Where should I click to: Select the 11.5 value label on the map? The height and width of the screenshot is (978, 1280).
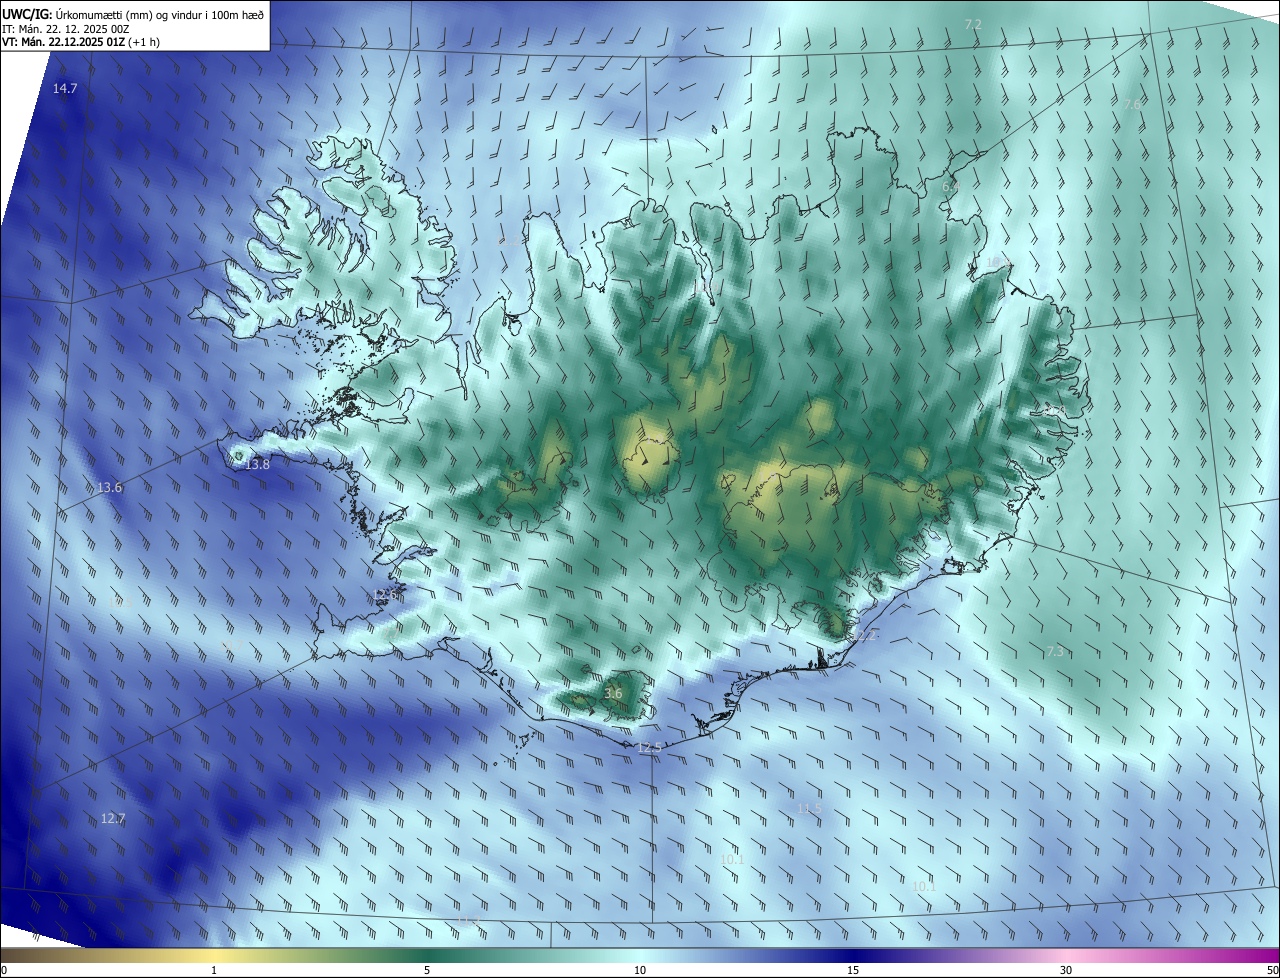tap(810, 809)
